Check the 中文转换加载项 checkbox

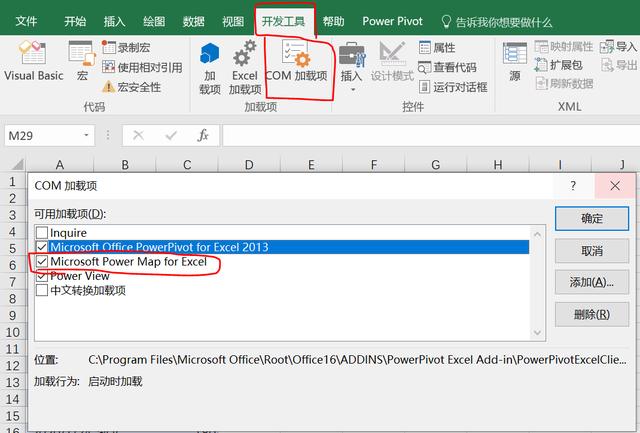(x=42, y=290)
